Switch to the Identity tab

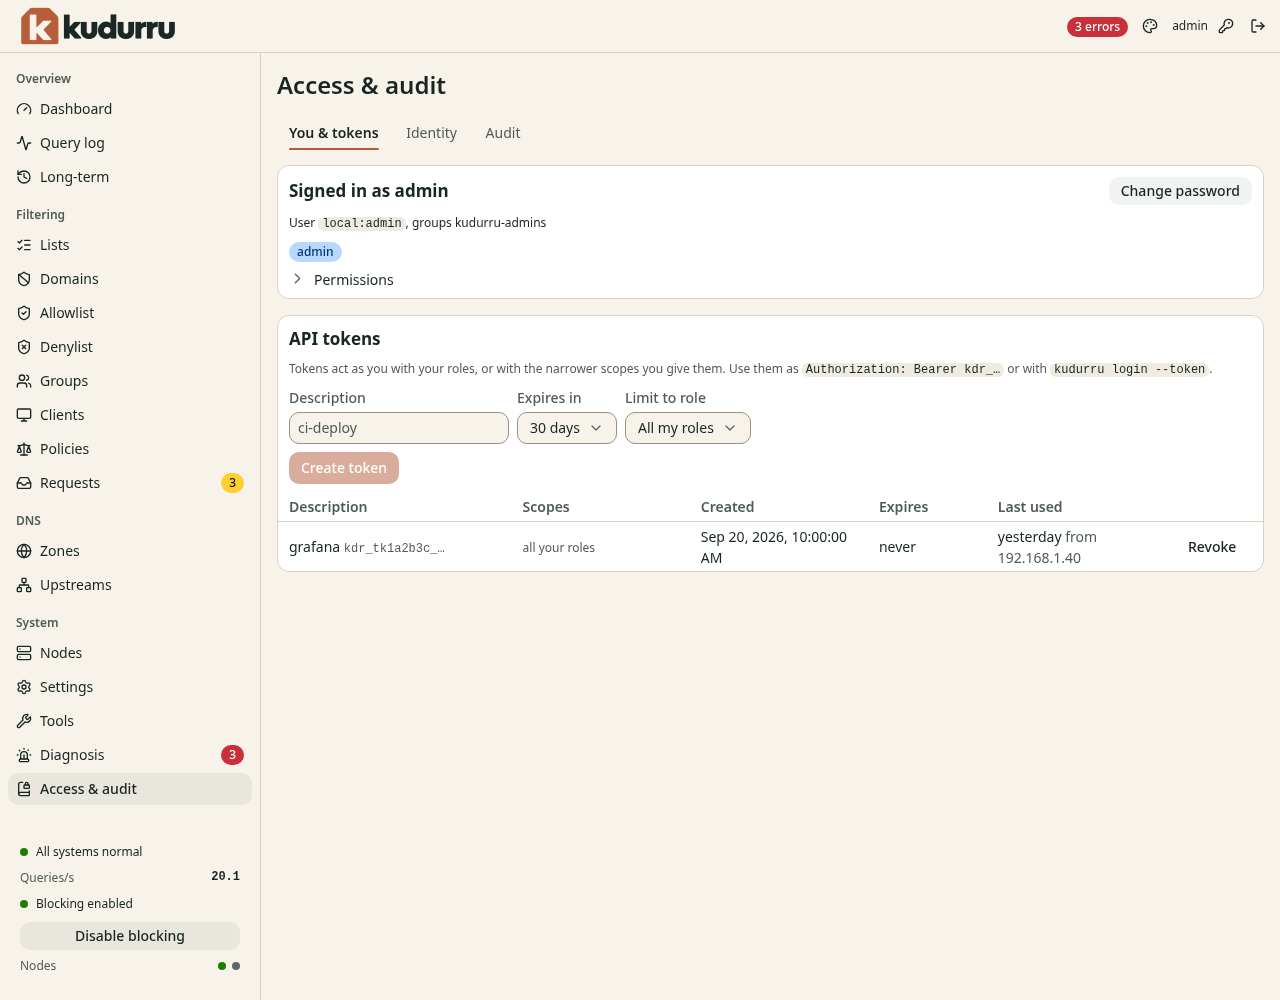point(431,133)
